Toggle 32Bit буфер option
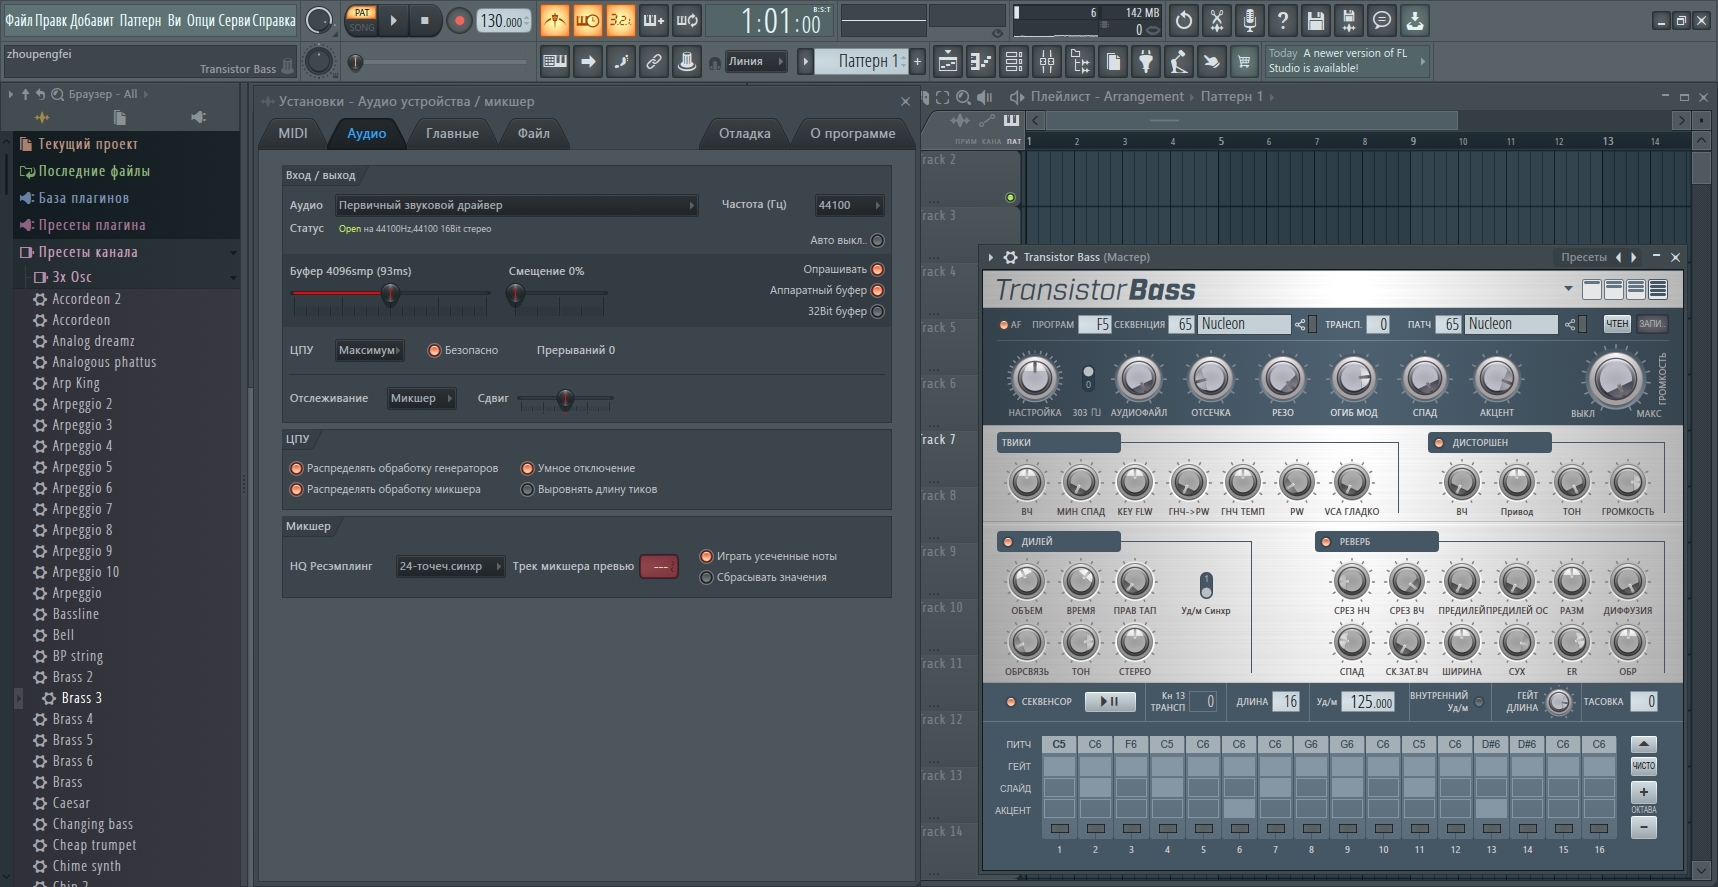Screen dimensions: 1718x887 [877, 311]
